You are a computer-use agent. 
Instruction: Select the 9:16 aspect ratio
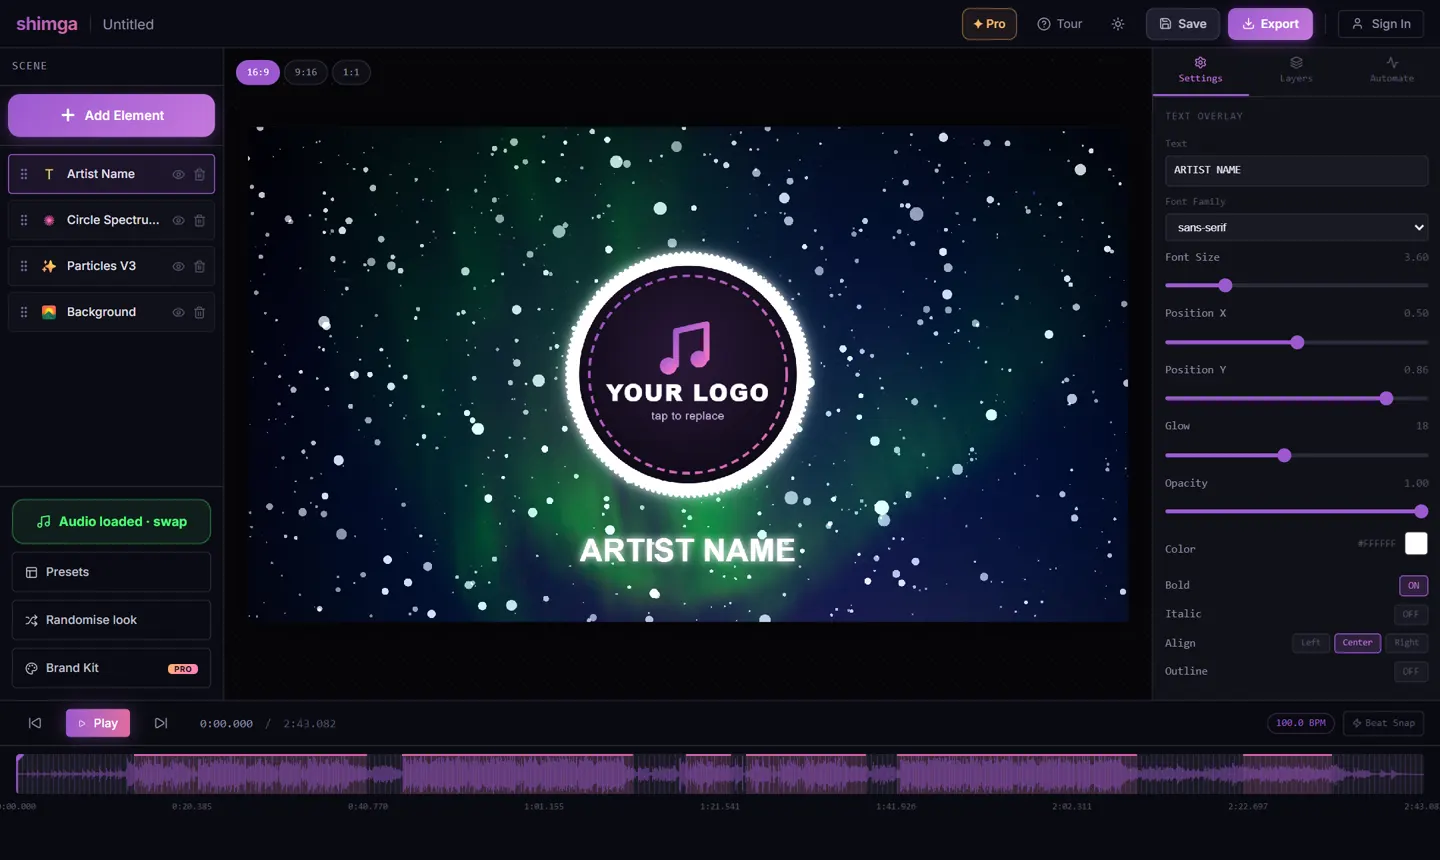306,72
